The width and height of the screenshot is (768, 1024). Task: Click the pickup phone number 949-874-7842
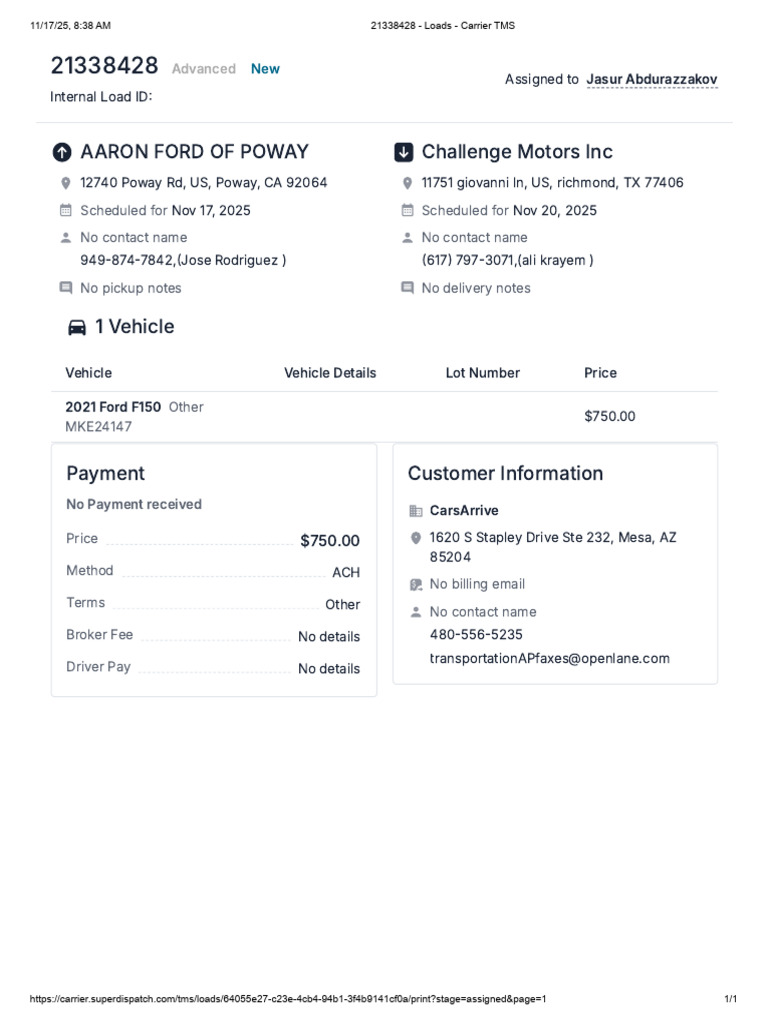pos(127,260)
